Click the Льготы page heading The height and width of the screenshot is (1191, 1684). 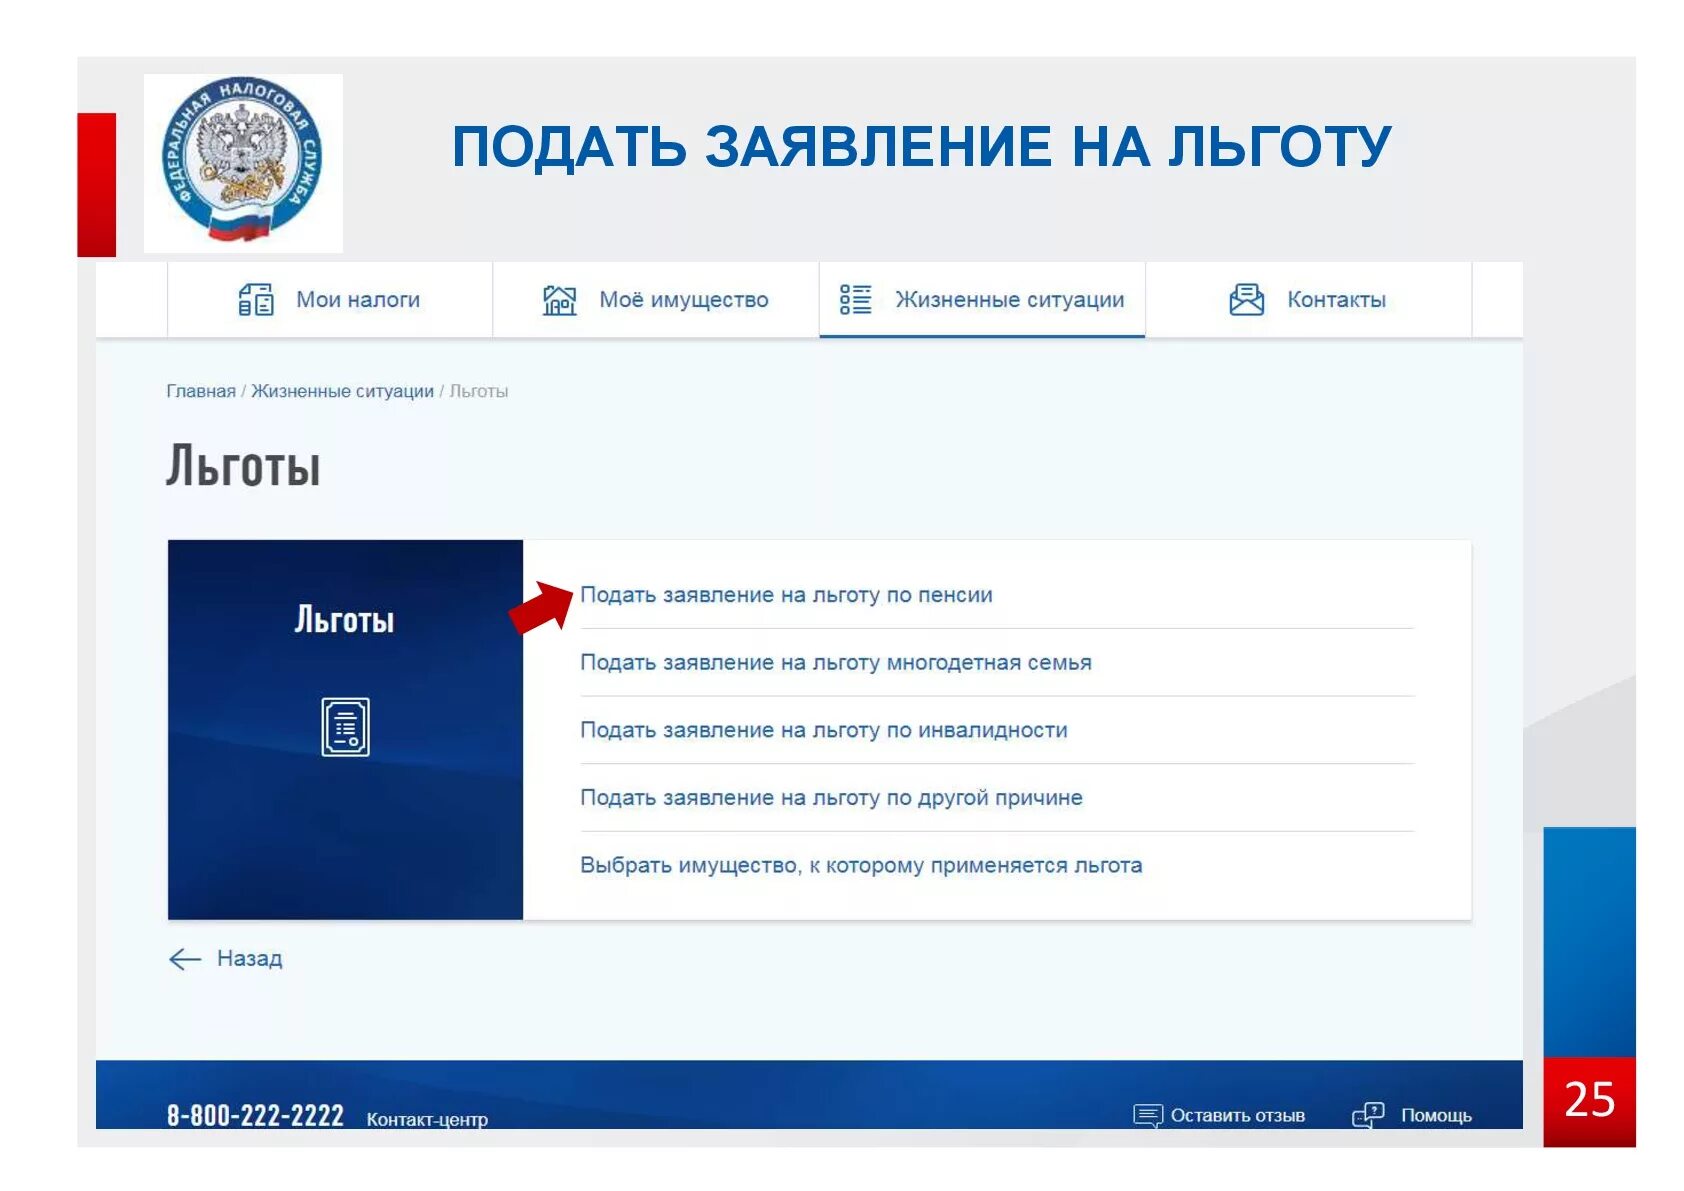pos(243,467)
